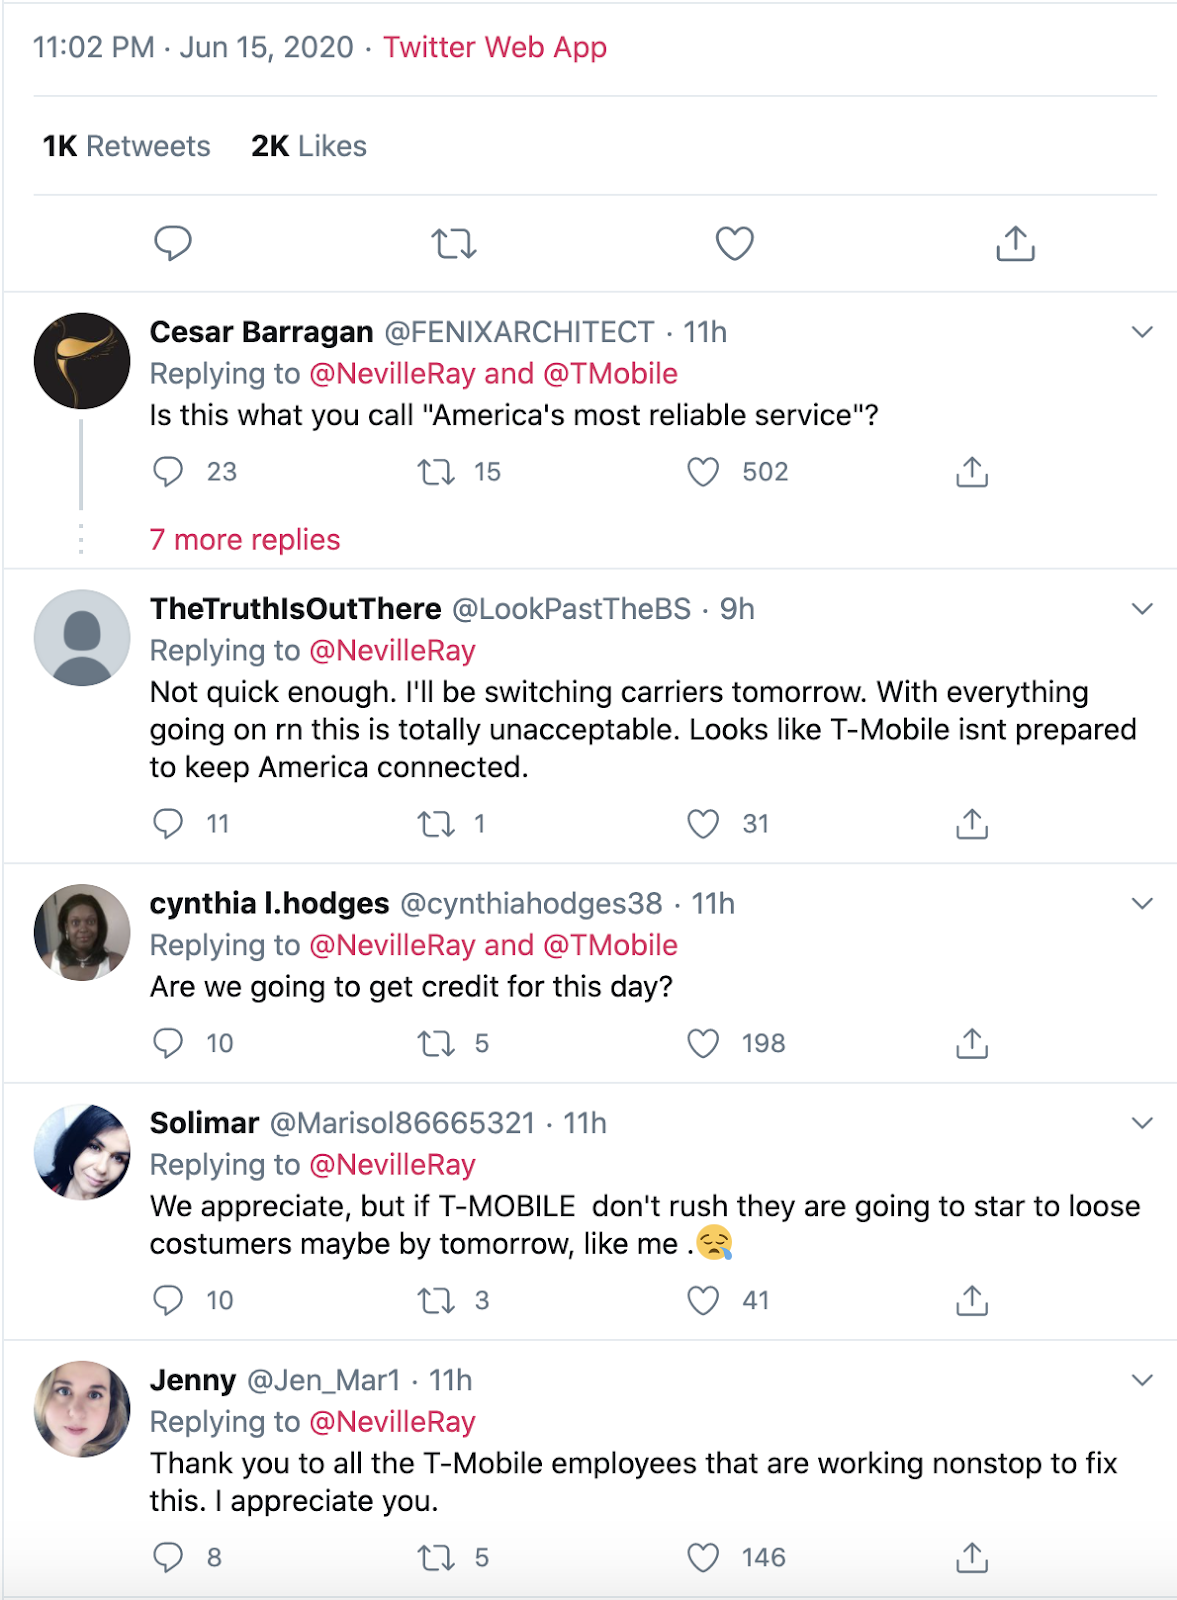Retweet Jenny's reply
The height and width of the screenshot is (1600, 1177).
click(x=436, y=1557)
